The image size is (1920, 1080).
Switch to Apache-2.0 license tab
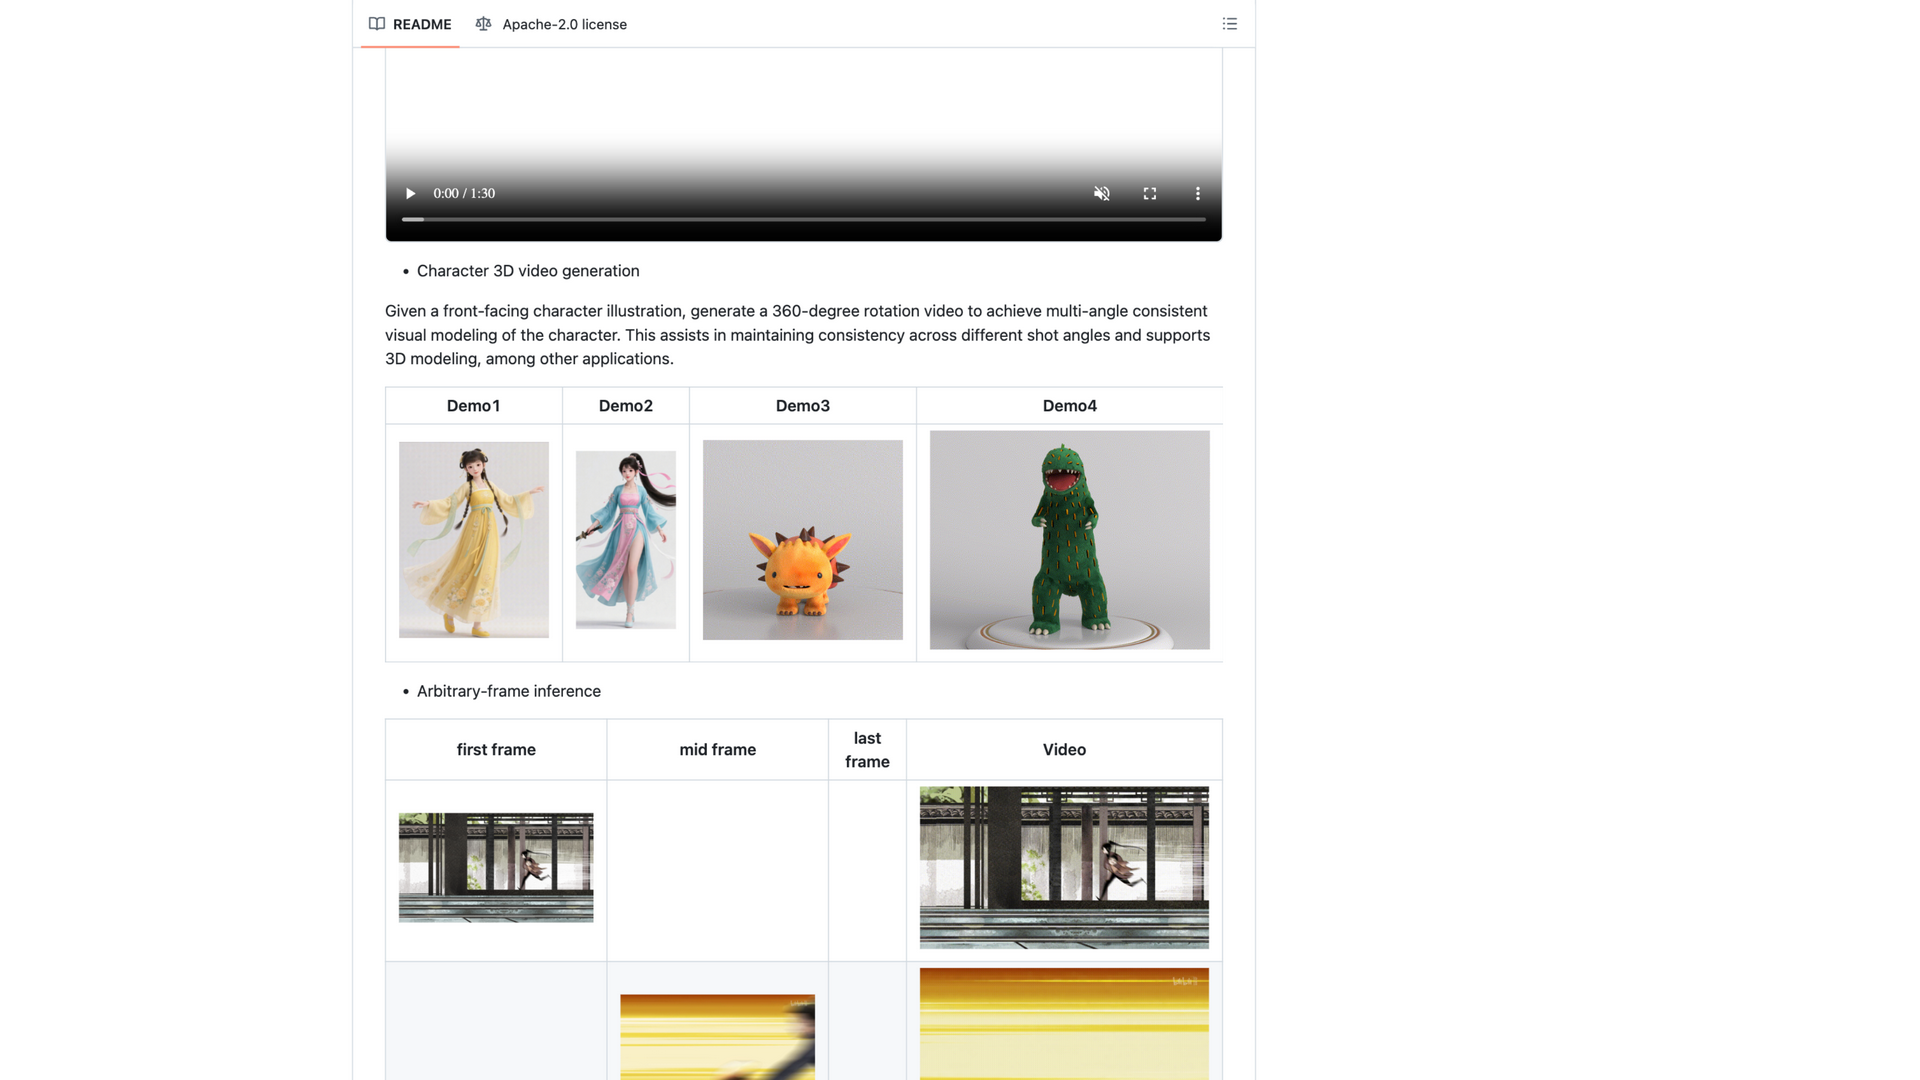pyautogui.click(x=551, y=24)
